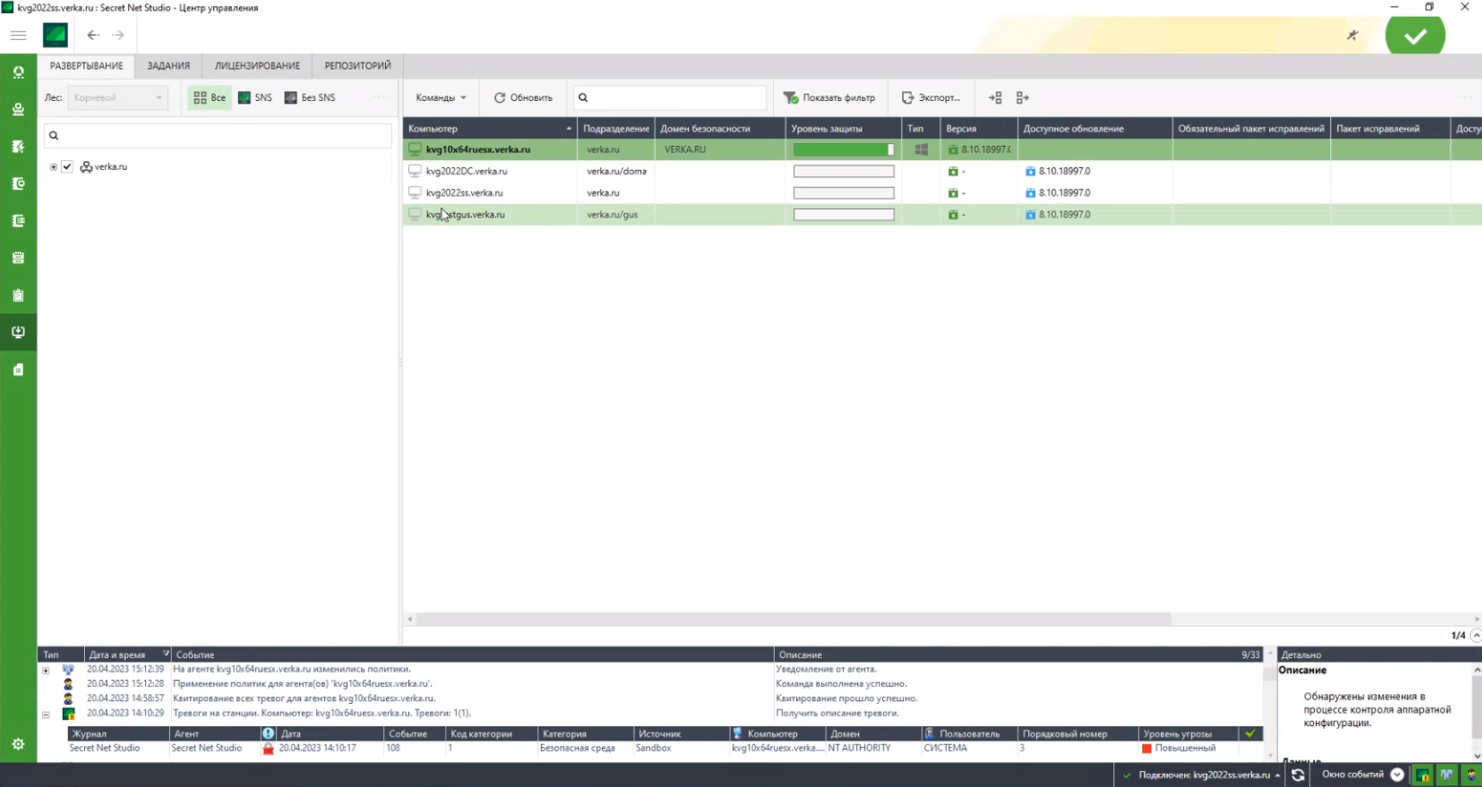Click the Windows type icon for kvg10x64ruesx
Viewport: 1482px width, 787px height.
tap(921, 150)
